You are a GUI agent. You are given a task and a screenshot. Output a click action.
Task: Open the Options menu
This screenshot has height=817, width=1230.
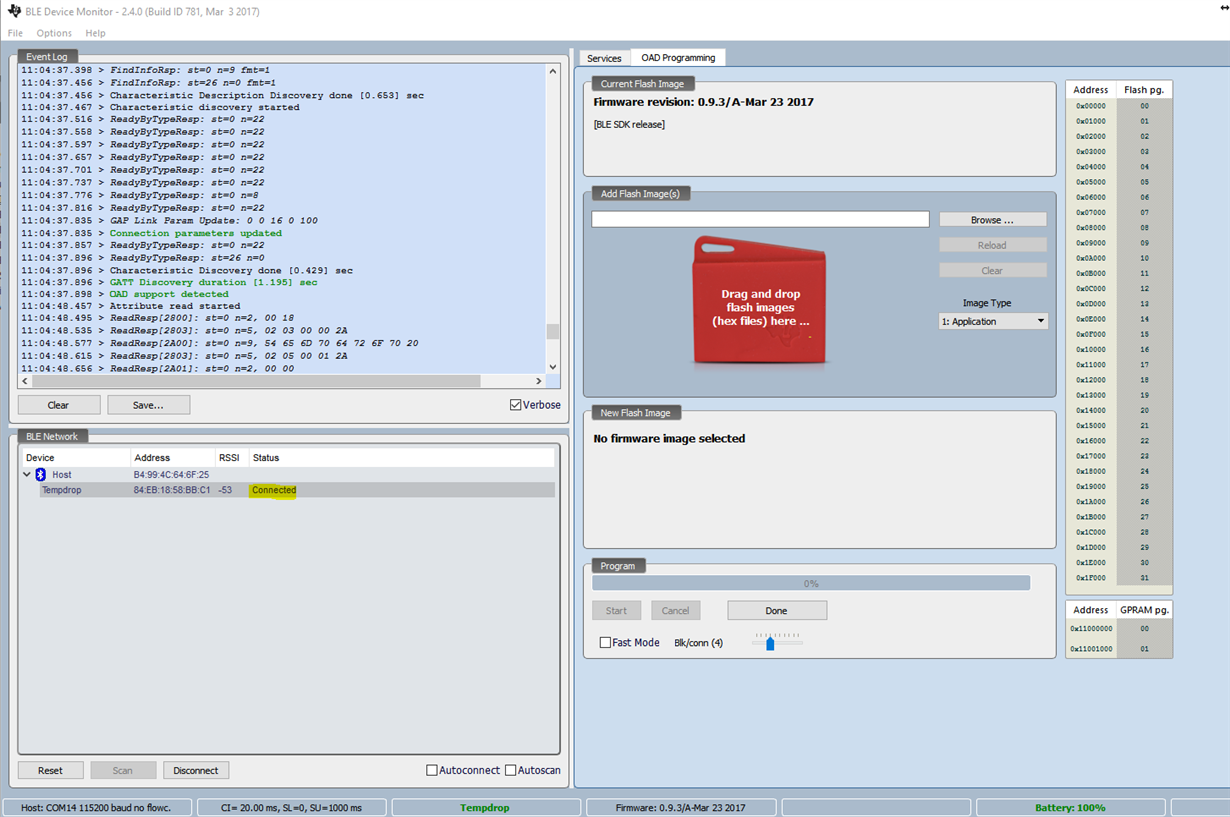(x=54, y=33)
